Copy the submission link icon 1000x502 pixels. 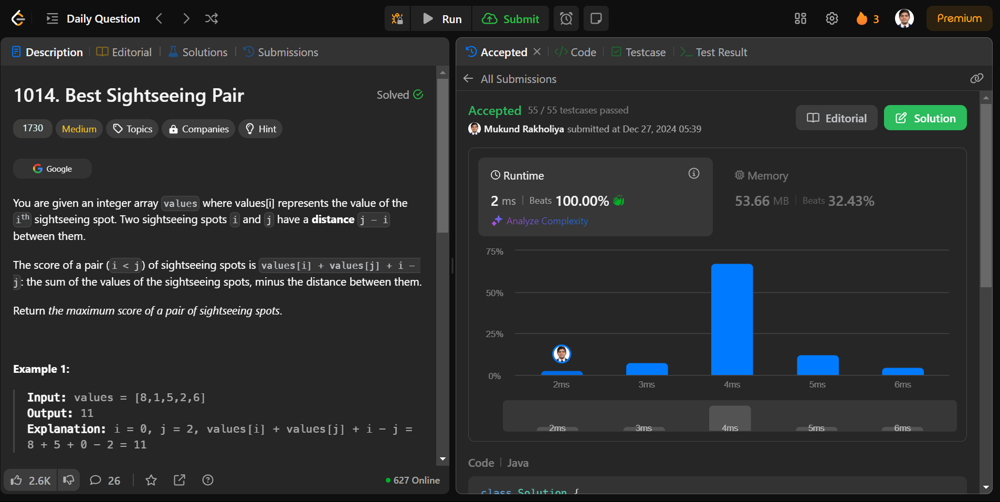click(976, 78)
